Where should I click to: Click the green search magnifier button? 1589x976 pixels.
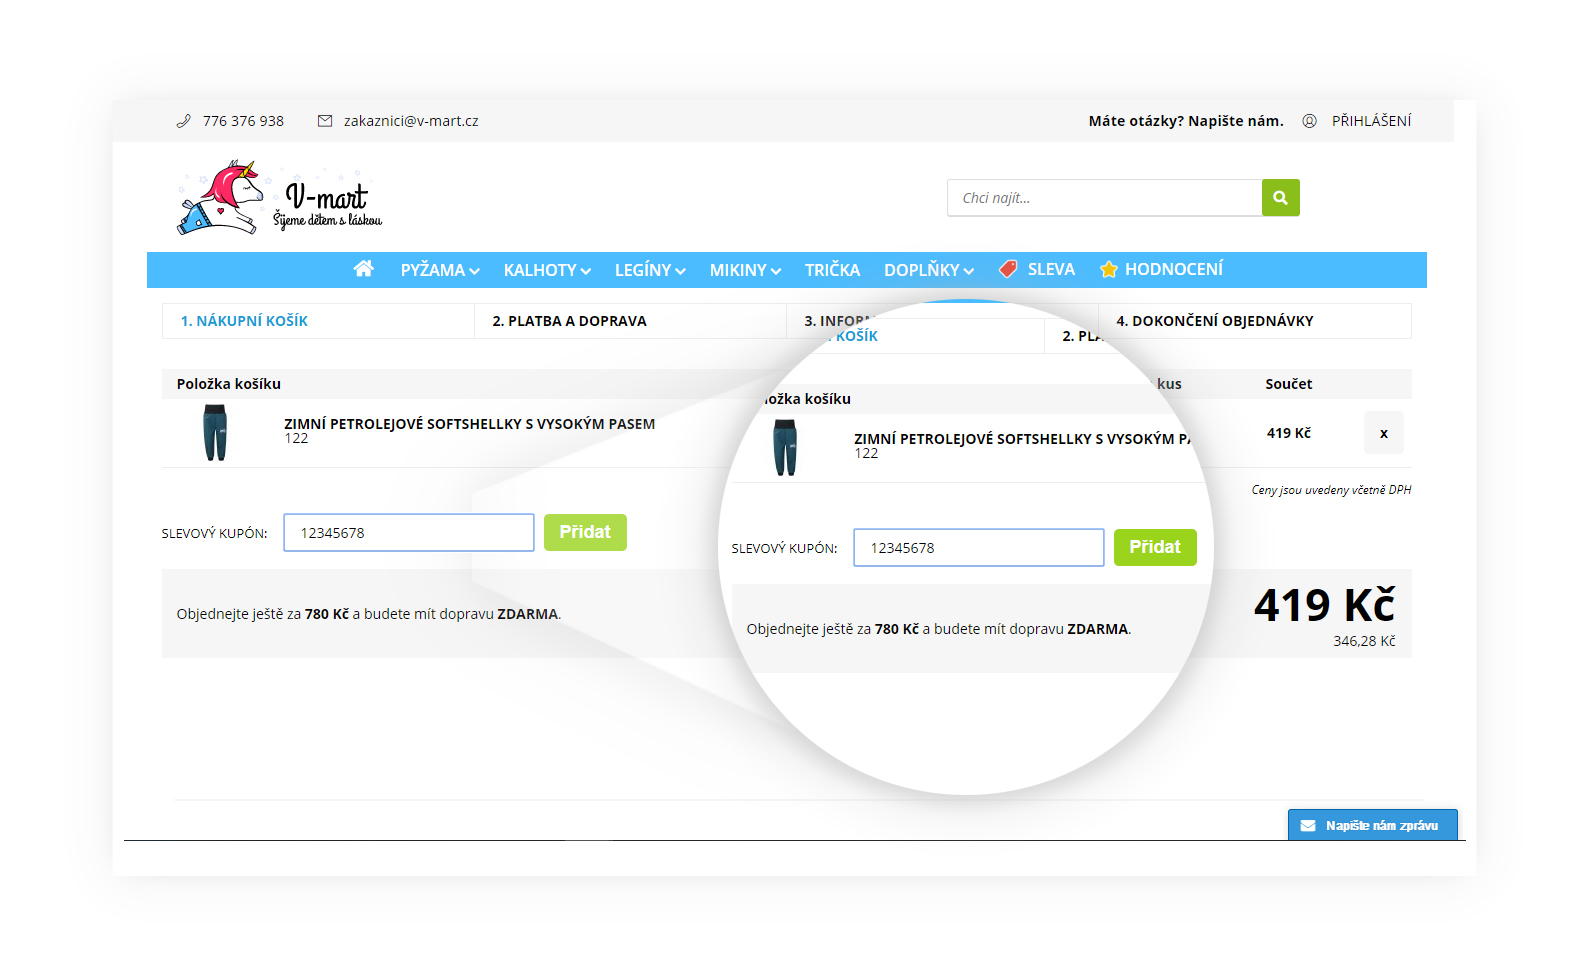[x=1280, y=198]
